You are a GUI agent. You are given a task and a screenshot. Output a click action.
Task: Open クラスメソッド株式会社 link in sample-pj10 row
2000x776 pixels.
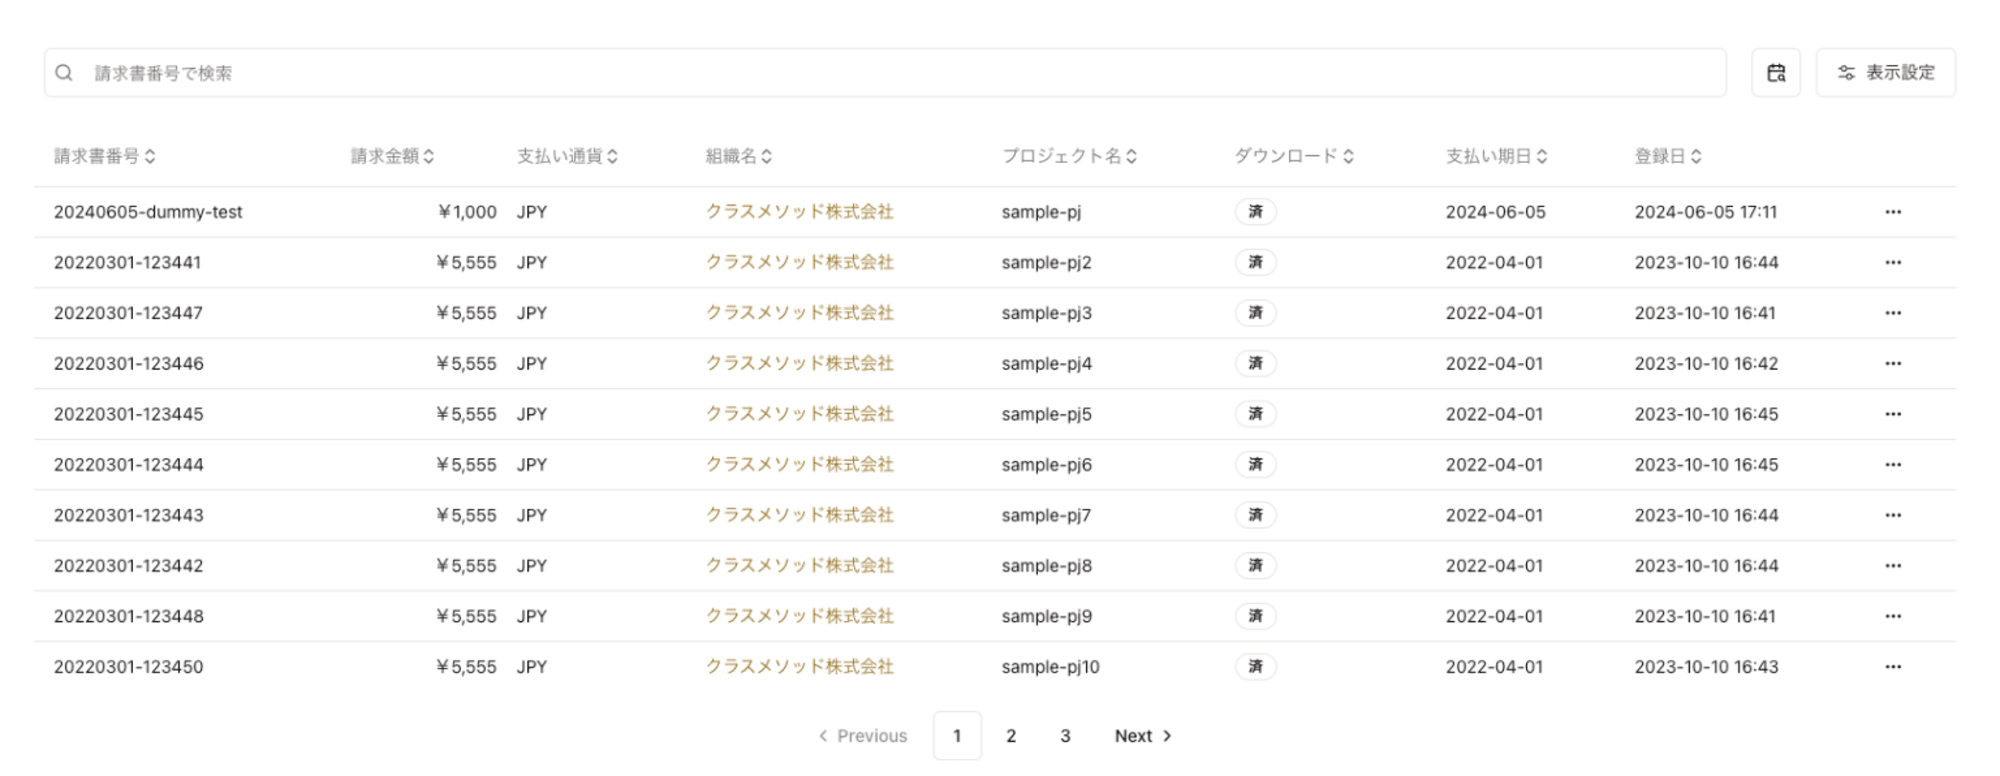(799, 667)
